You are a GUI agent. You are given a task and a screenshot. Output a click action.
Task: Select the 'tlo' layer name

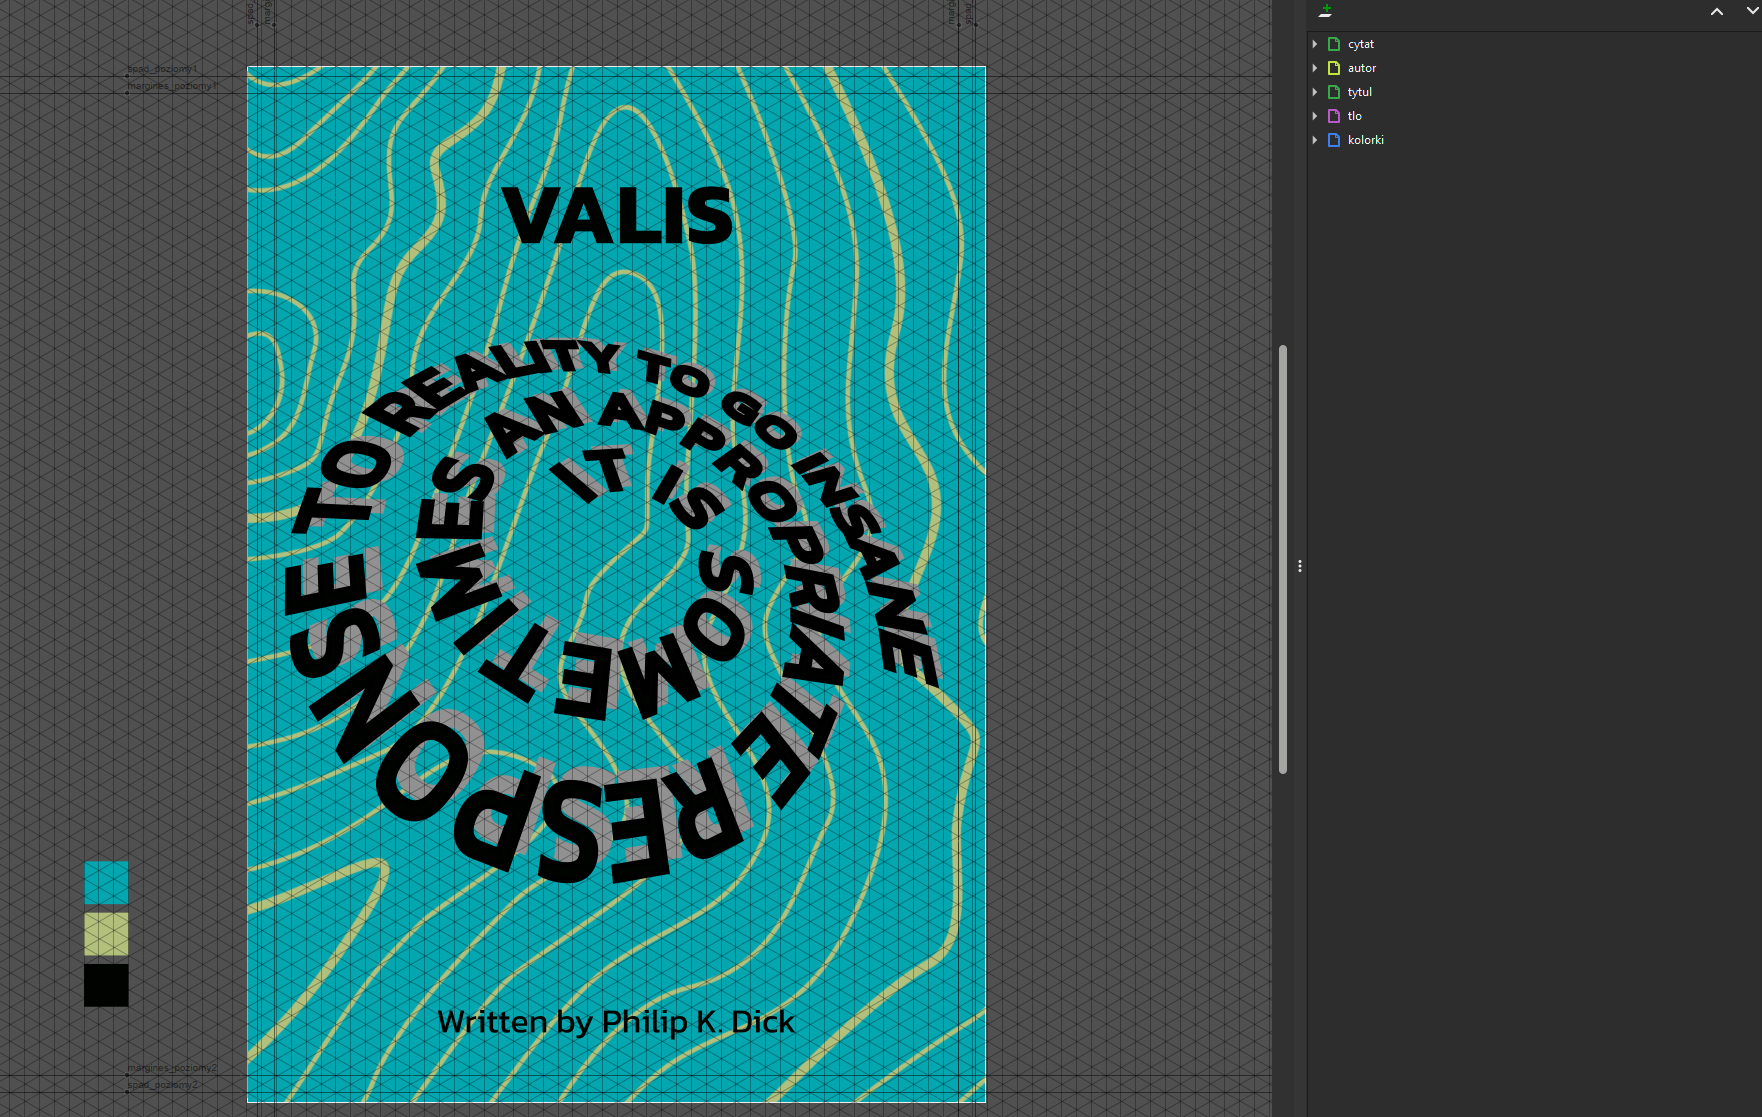[1355, 116]
